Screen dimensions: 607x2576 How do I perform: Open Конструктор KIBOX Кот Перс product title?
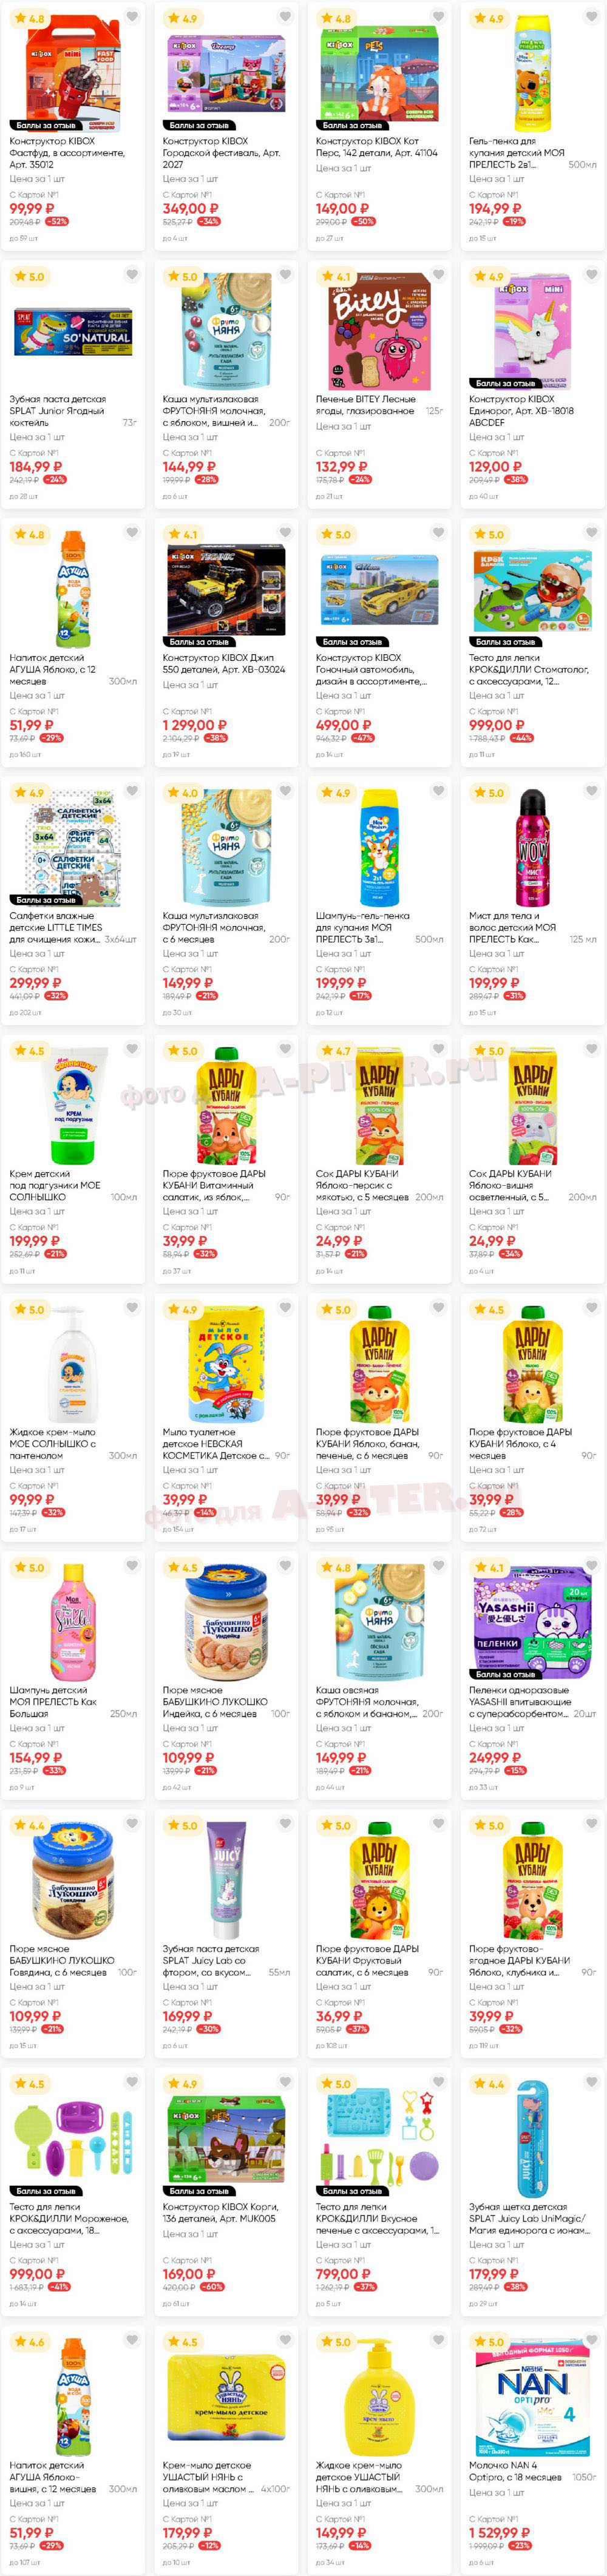coord(377,147)
